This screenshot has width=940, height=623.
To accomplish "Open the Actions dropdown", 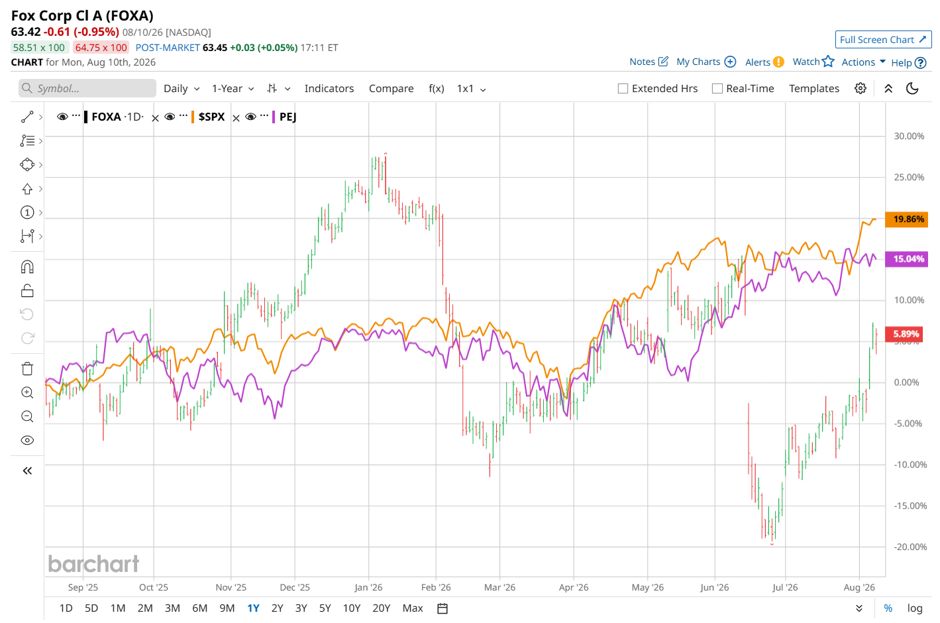I will click(863, 62).
